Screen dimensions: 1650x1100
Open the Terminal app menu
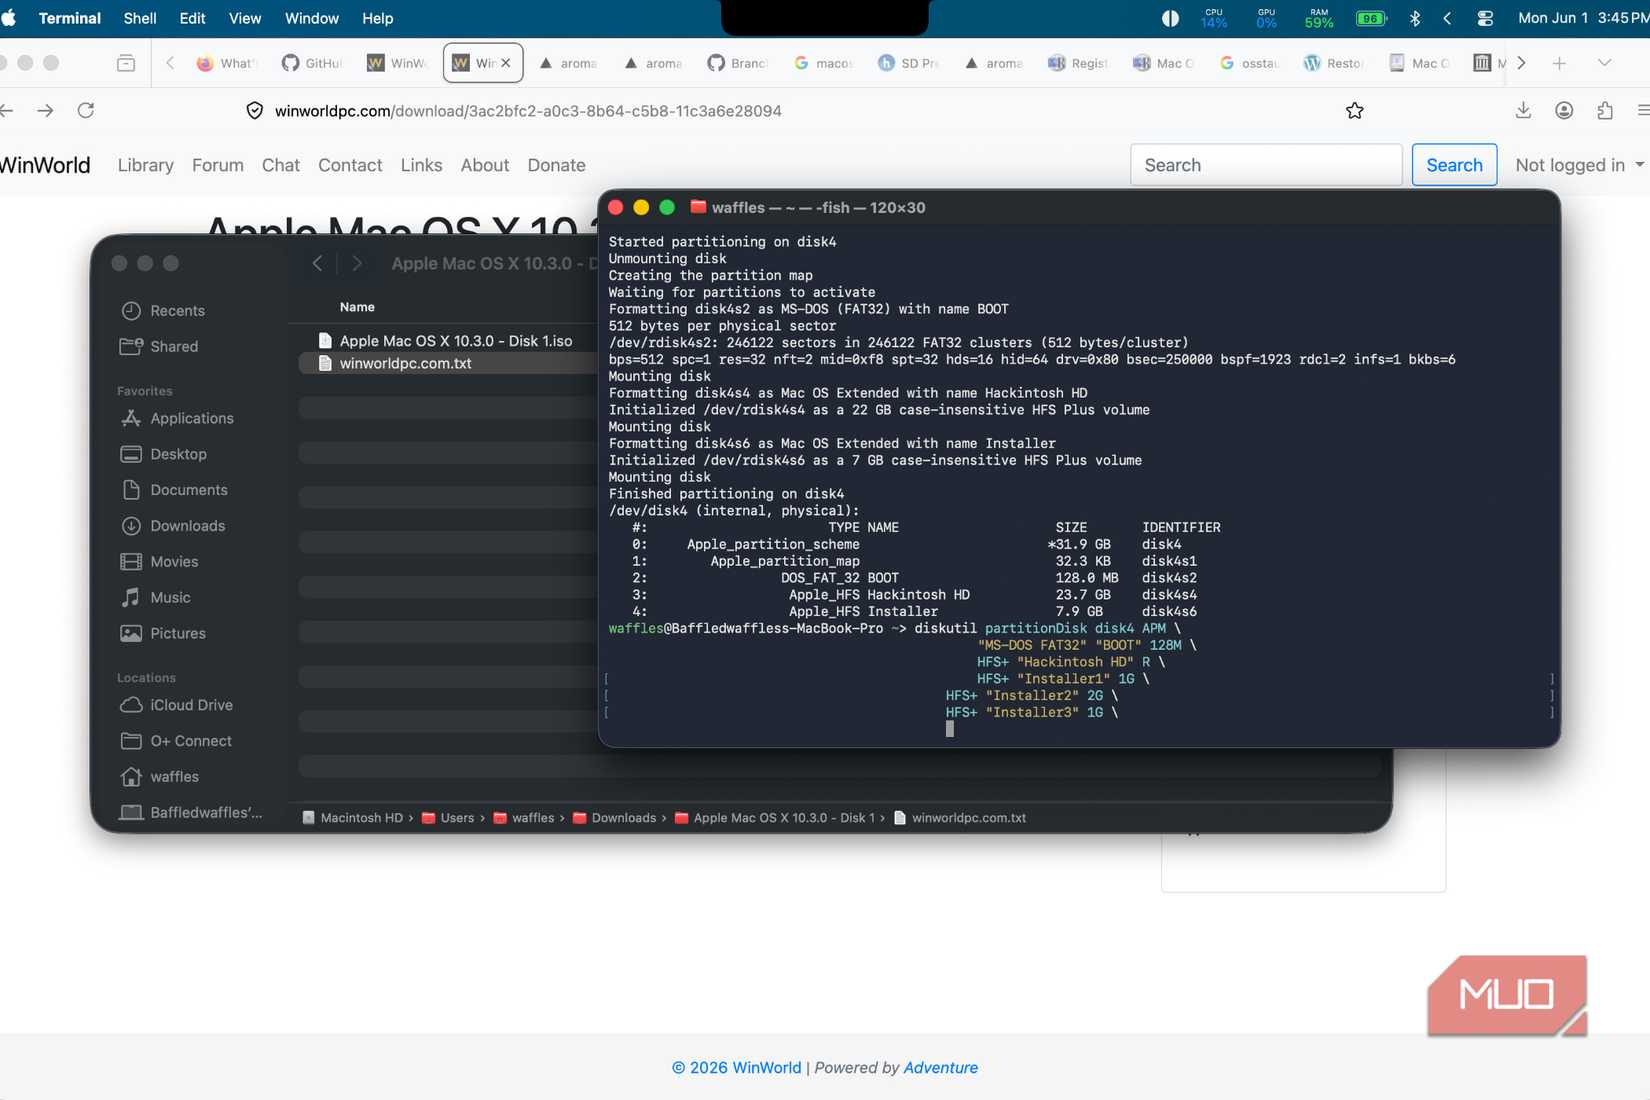[x=69, y=18]
